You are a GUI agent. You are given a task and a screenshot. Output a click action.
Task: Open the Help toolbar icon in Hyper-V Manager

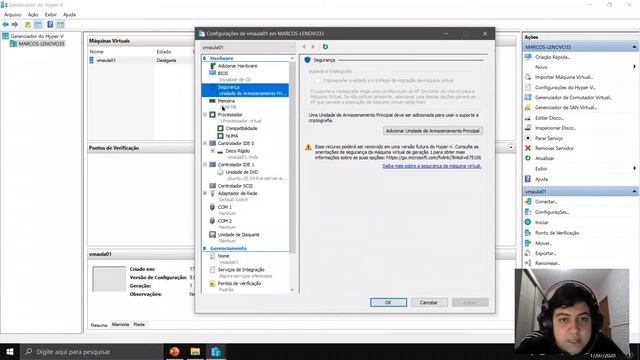tap(50, 24)
